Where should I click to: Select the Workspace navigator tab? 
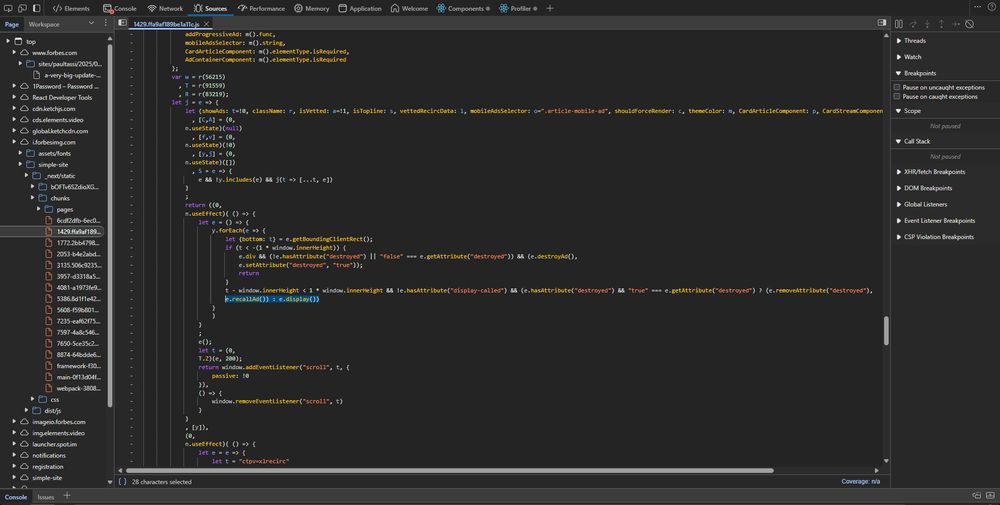[44, 24]
